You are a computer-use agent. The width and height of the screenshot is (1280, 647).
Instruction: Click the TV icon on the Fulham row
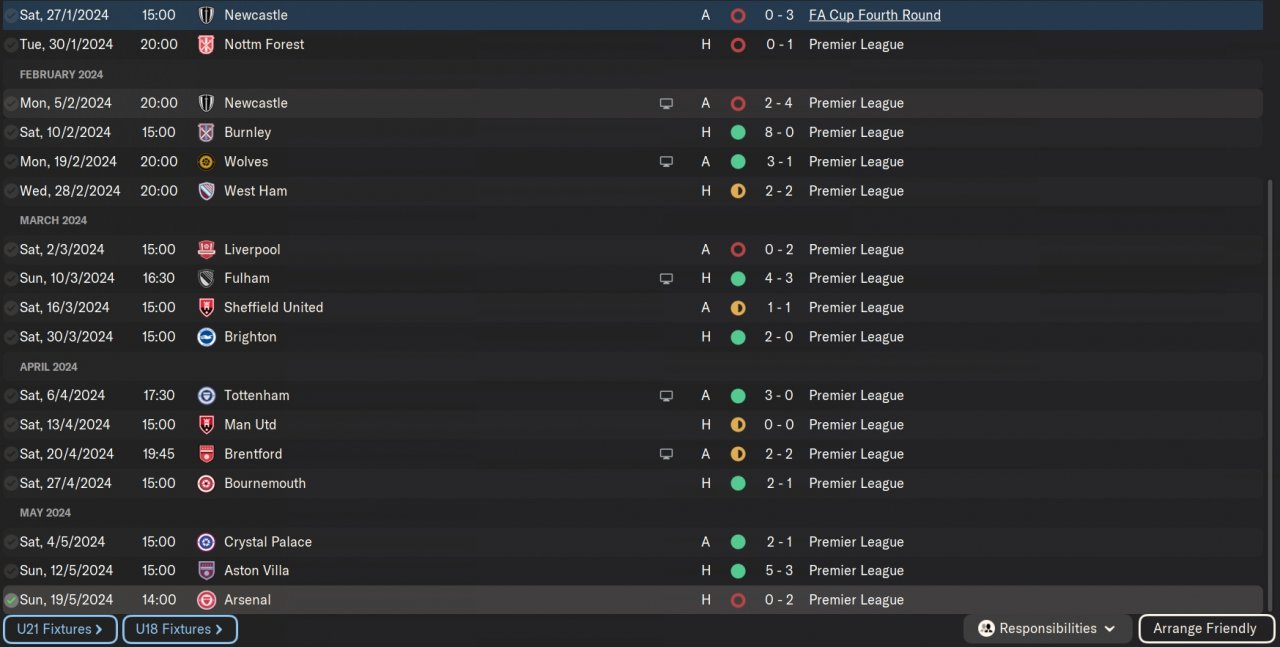point(666,279)
